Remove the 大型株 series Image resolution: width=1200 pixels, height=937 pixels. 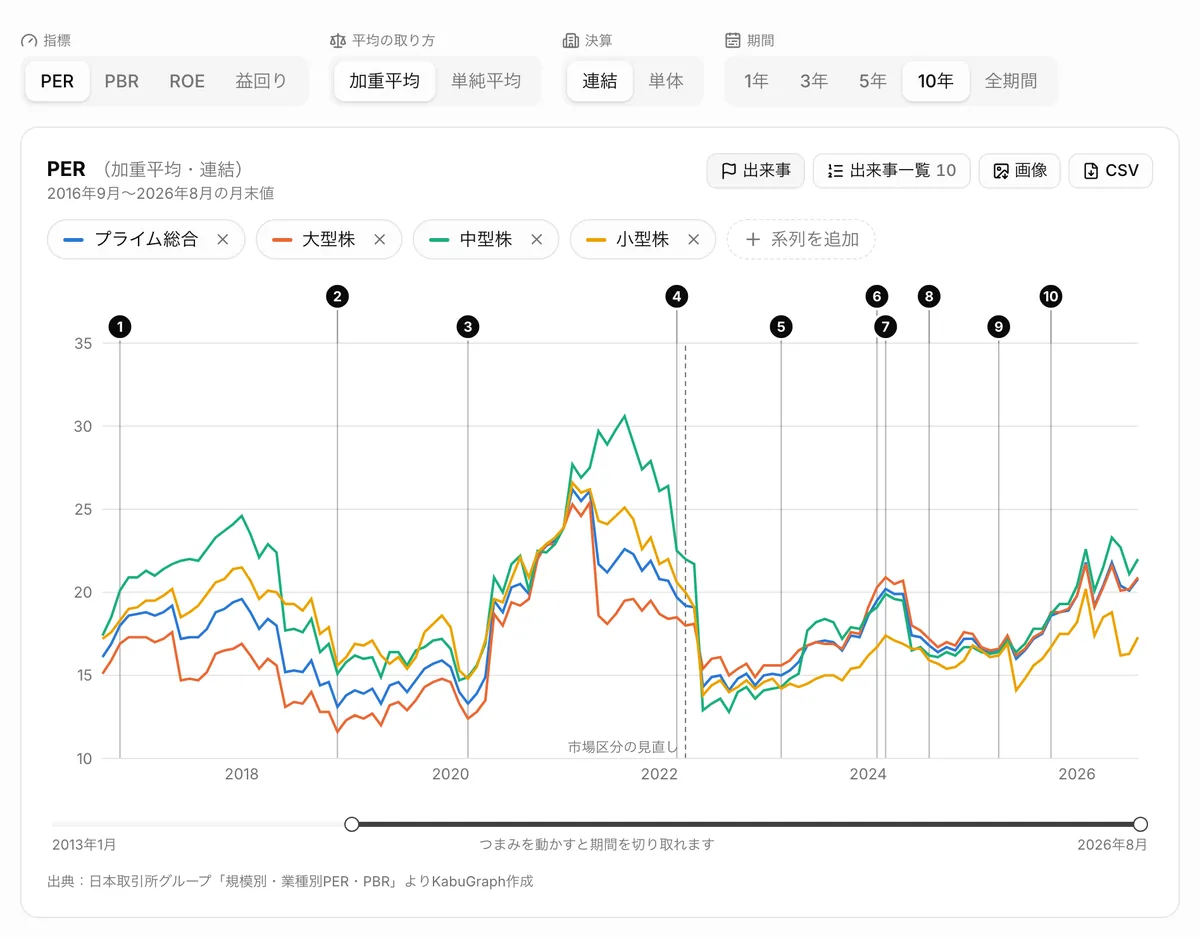click(380, 240)
